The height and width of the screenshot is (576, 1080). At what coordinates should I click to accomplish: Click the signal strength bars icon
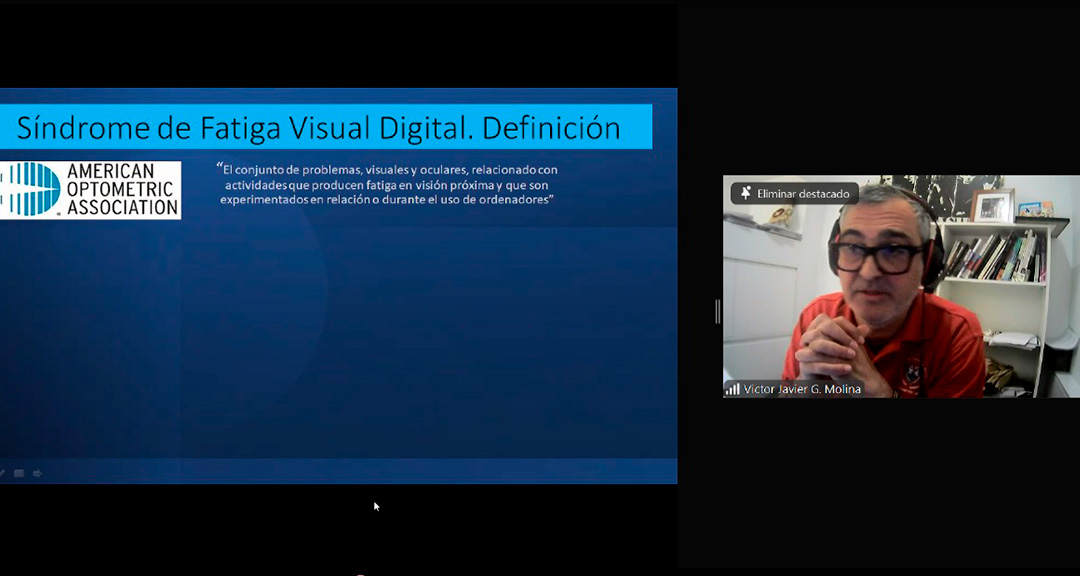[x=732, y=389]
